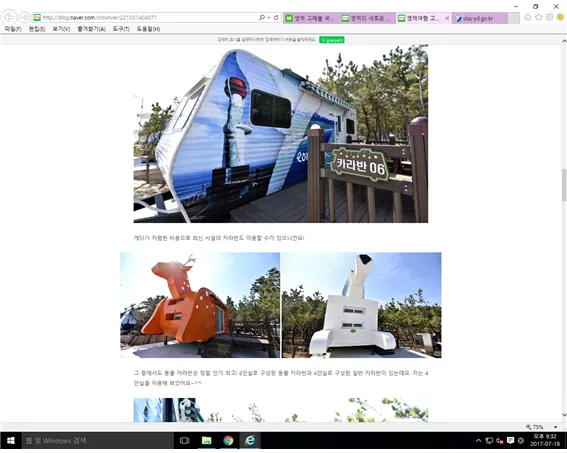
Task: Open the 도움말(H) menu
Action: 148,29
